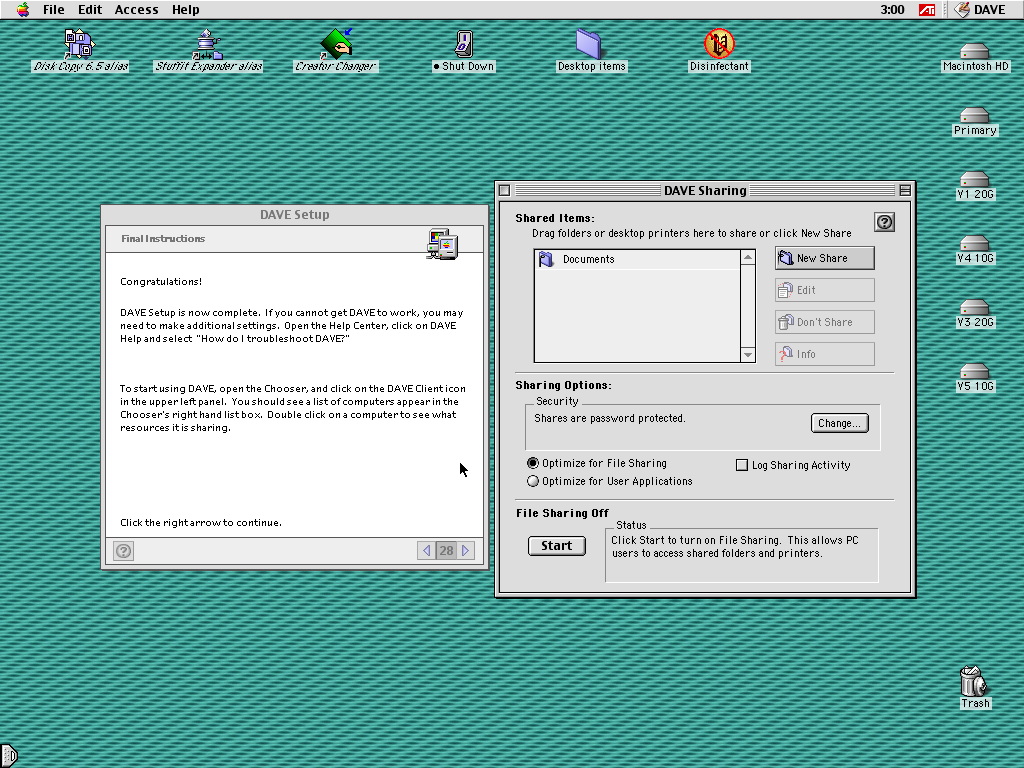This screenshot has height=768, width=1024.
Task: Open the File menu
Action: pyautogui.click(x=54, y=10)
